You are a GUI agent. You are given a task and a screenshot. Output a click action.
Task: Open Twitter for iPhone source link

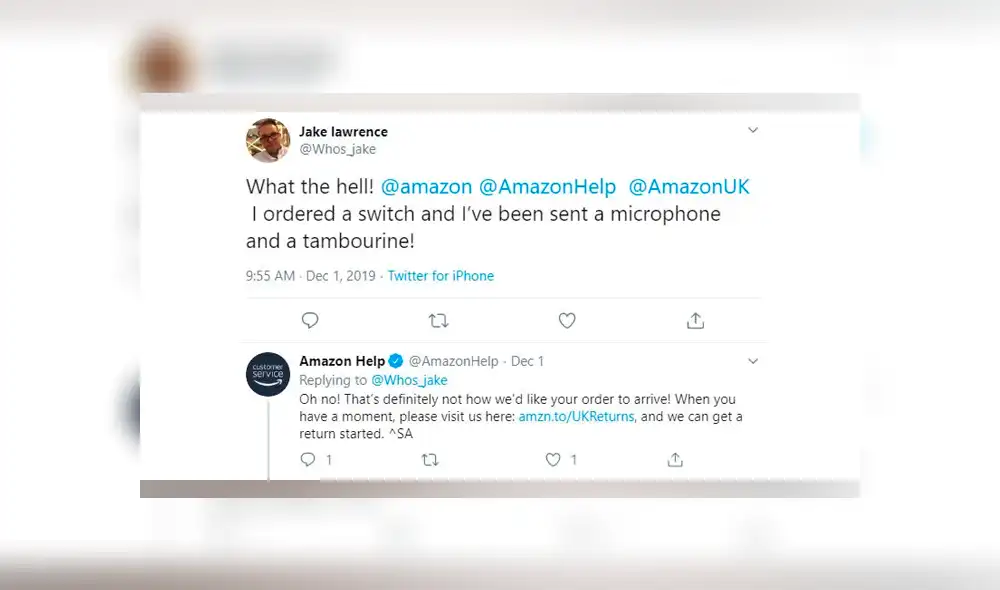(x=441, y=276)
